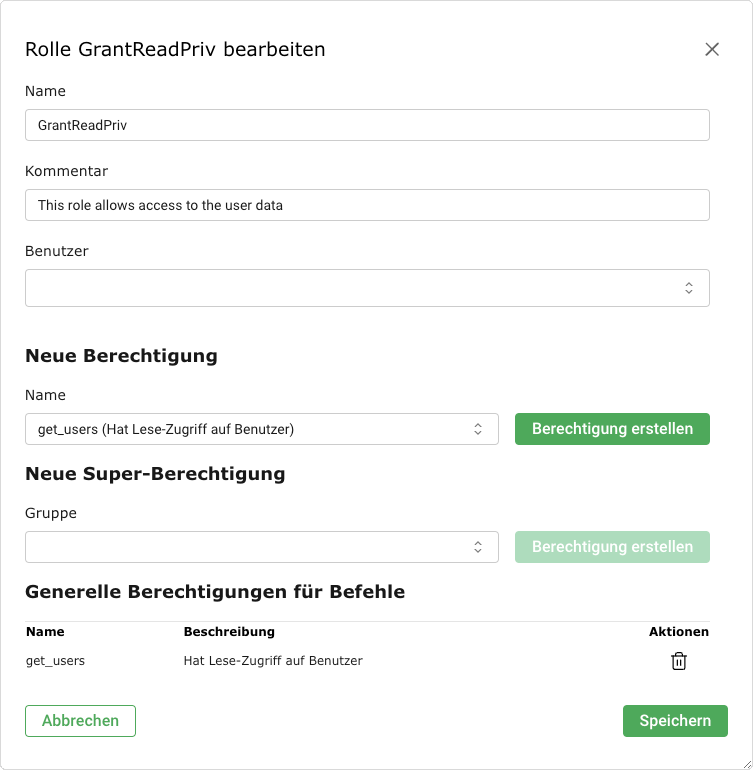Screen dimensions: 753x770
Task: Click the 'Generelle Berechtigungen für Befehle' heading
Action: [215, 592]
